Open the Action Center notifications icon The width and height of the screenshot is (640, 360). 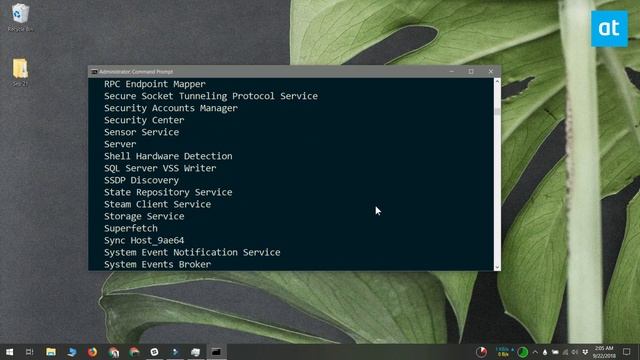(x=627, y=351)
